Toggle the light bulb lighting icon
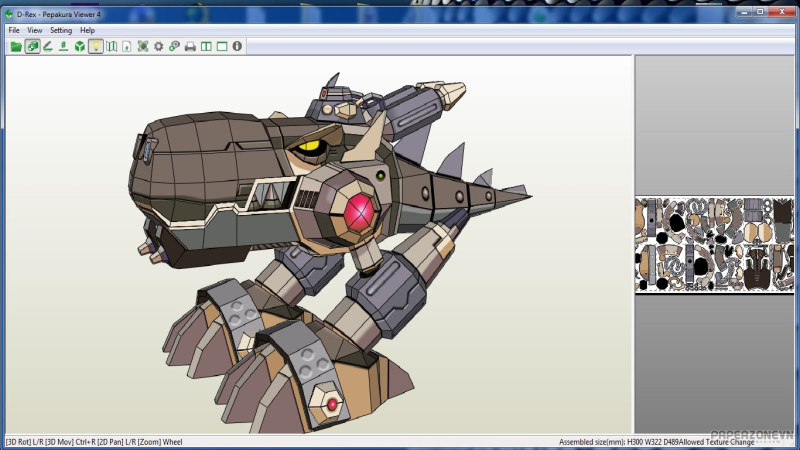This screenshot has width=800, height=450. pyautogui.click(x=95, y=46)
